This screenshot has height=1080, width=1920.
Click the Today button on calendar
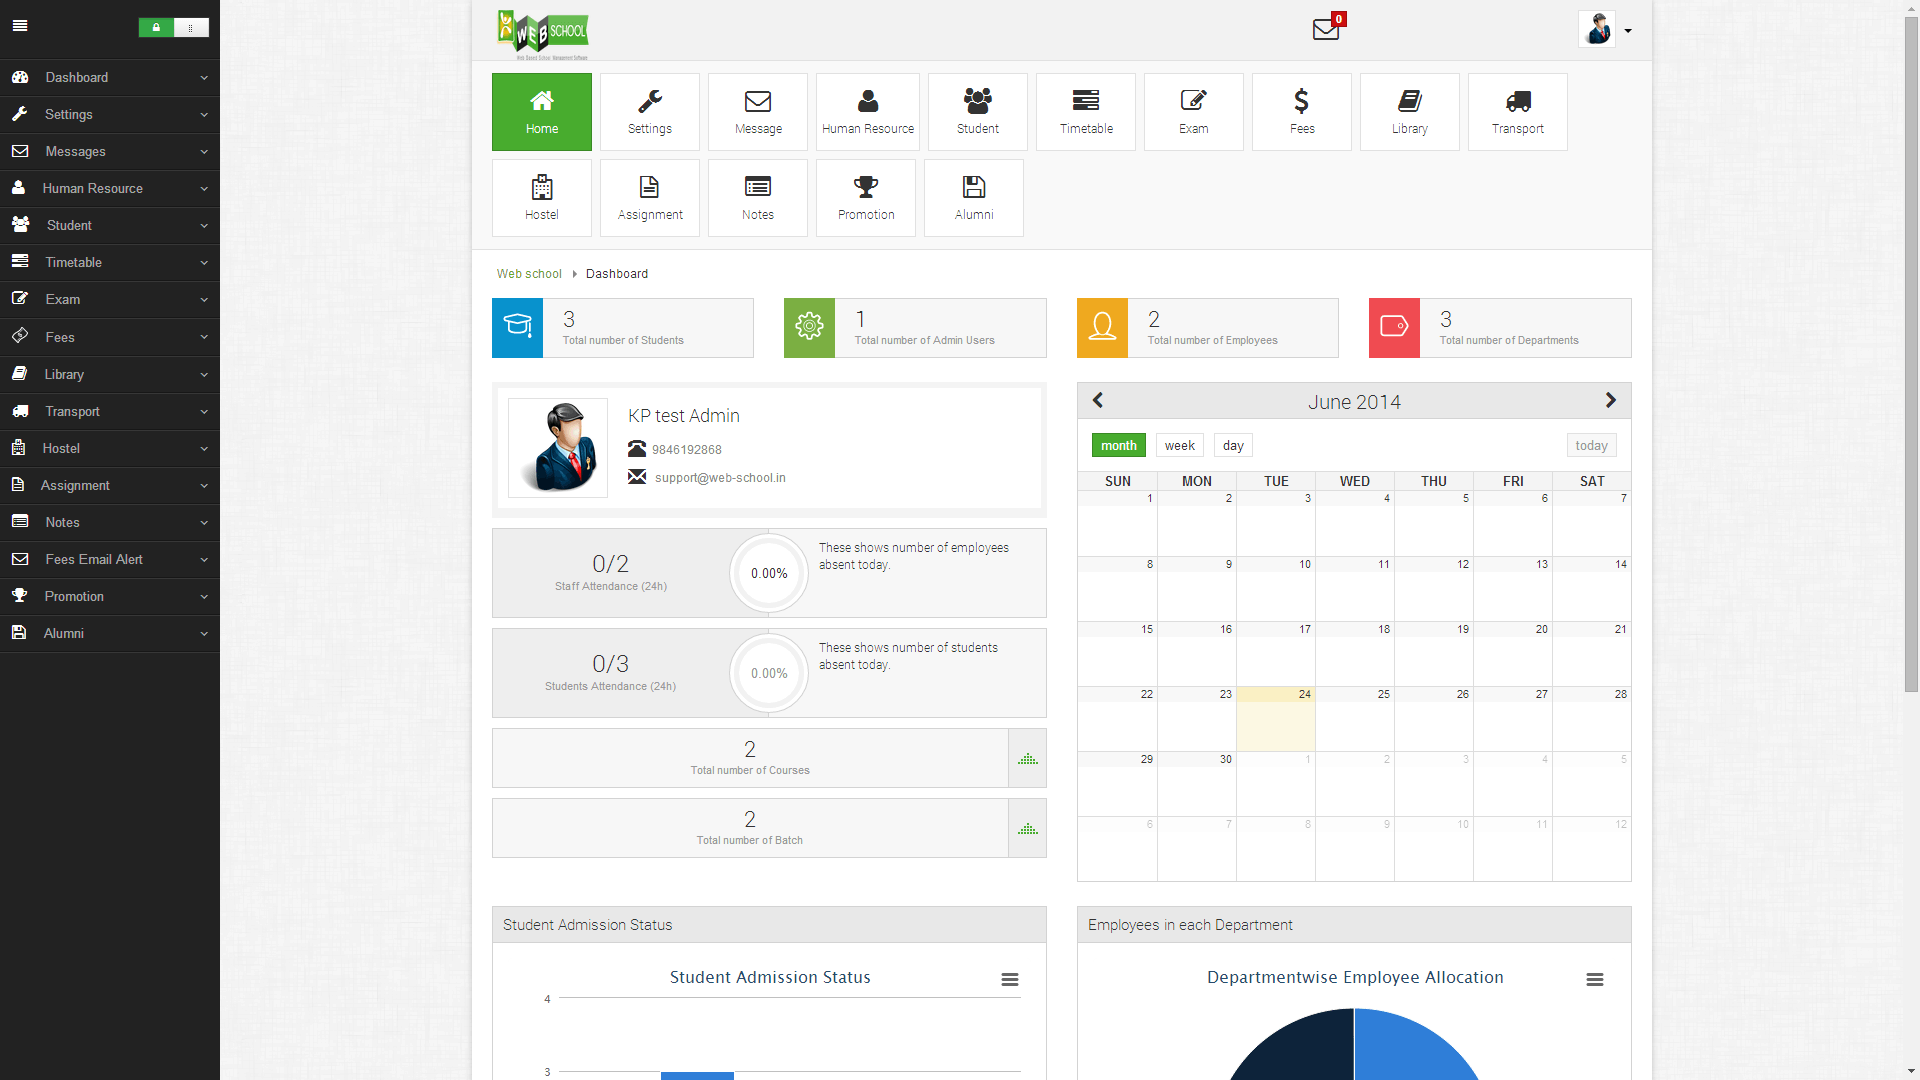point(1592,444)
